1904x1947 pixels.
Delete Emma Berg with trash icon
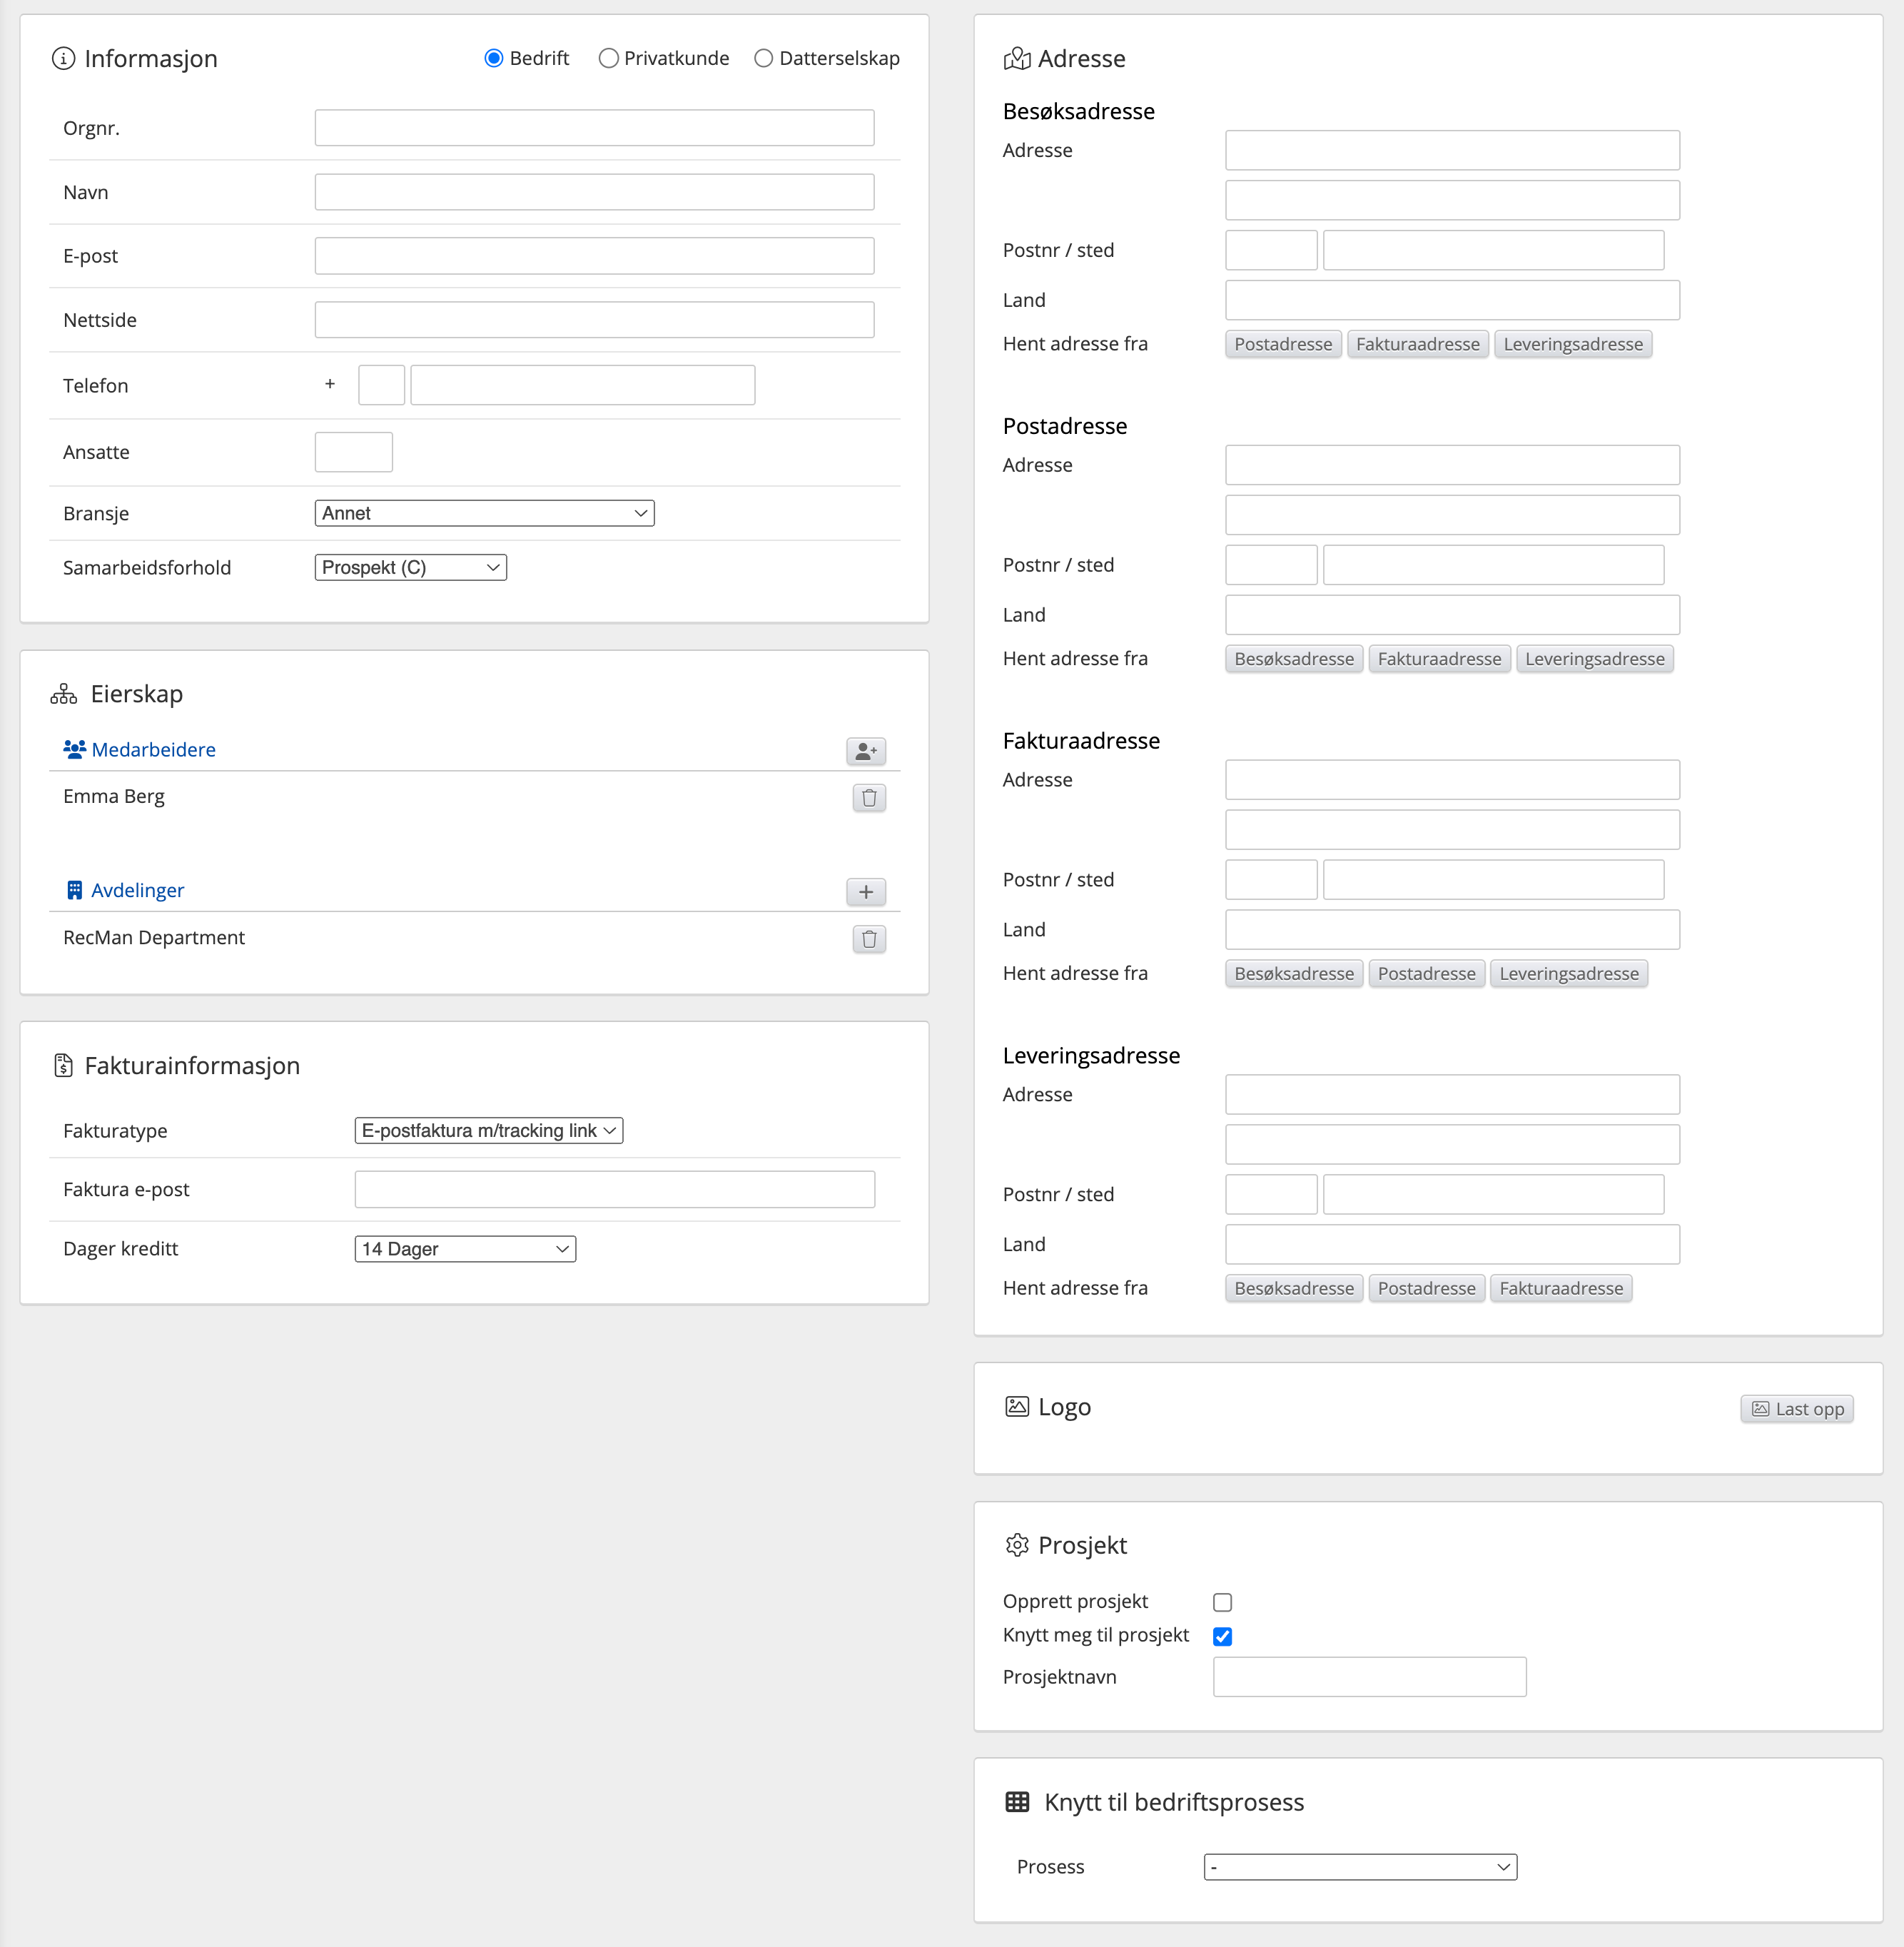[868, 798]
